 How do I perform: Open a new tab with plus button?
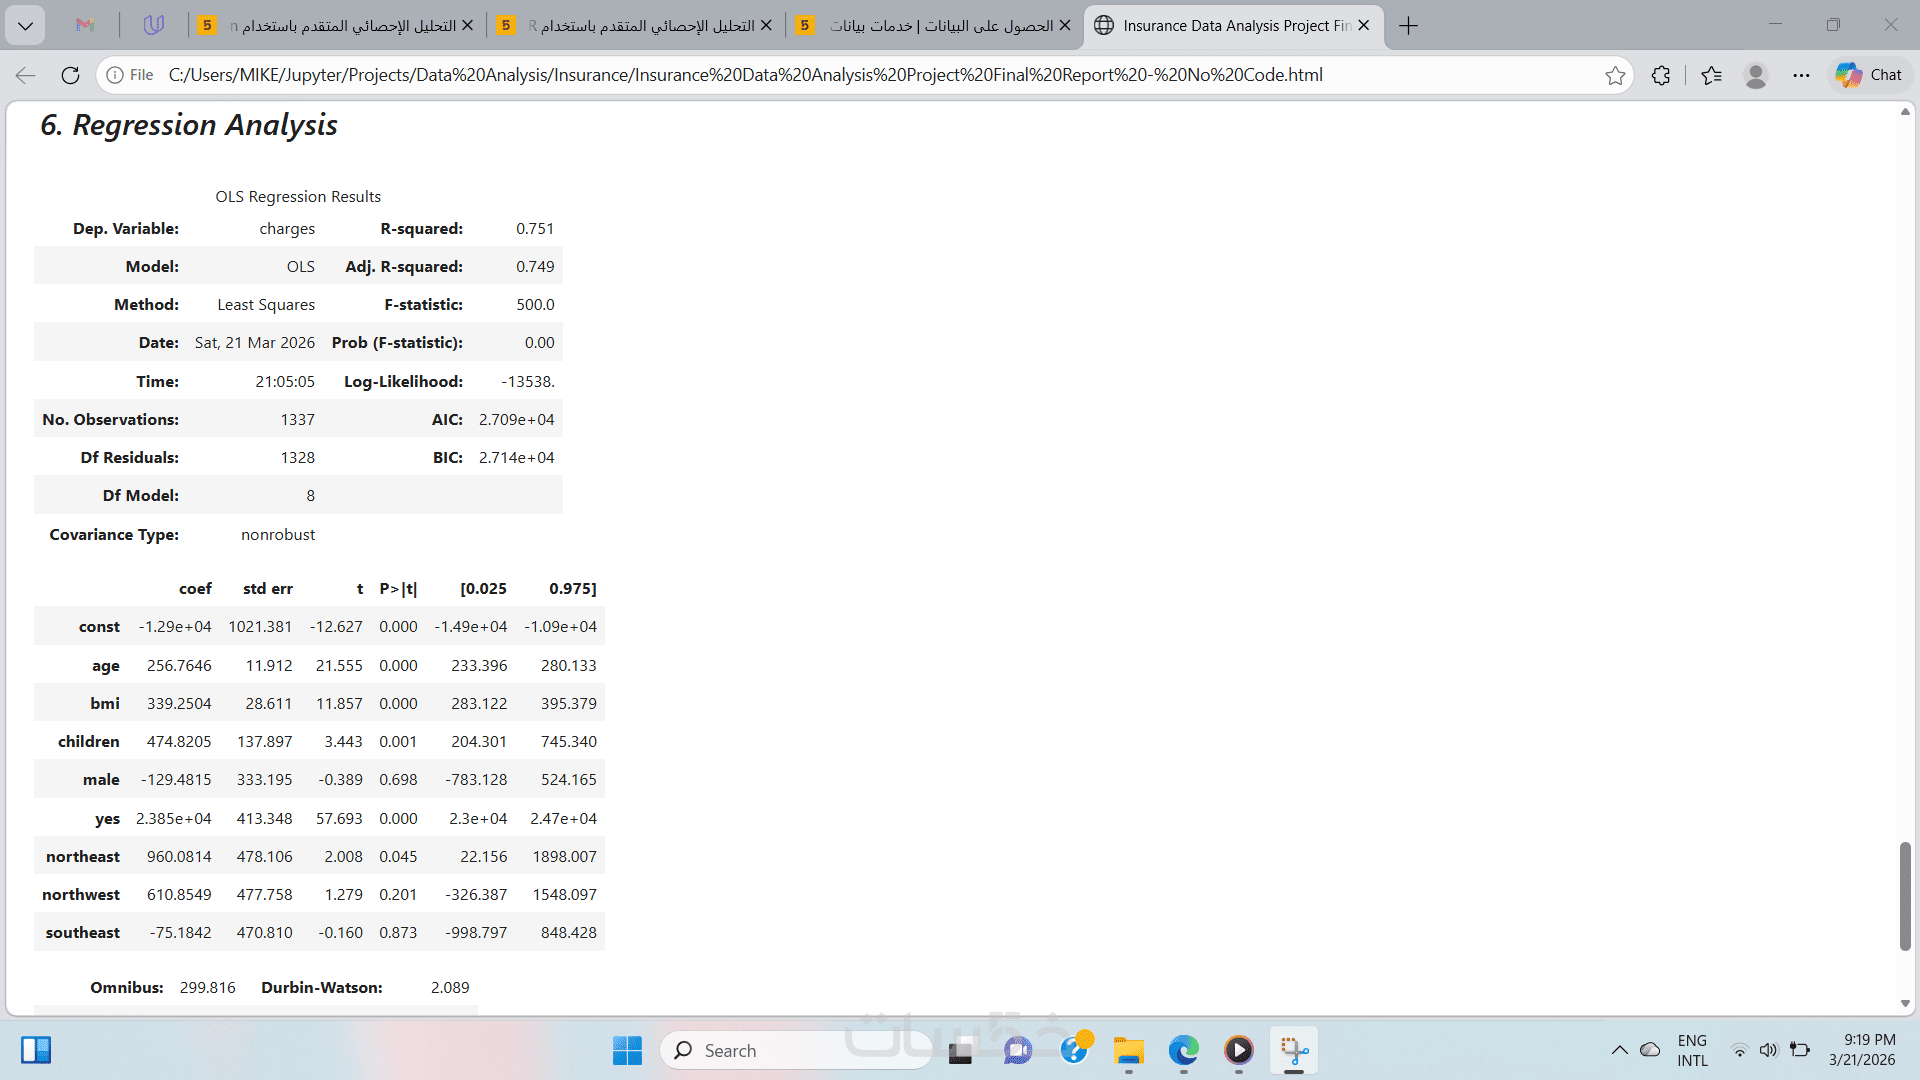1408,25
